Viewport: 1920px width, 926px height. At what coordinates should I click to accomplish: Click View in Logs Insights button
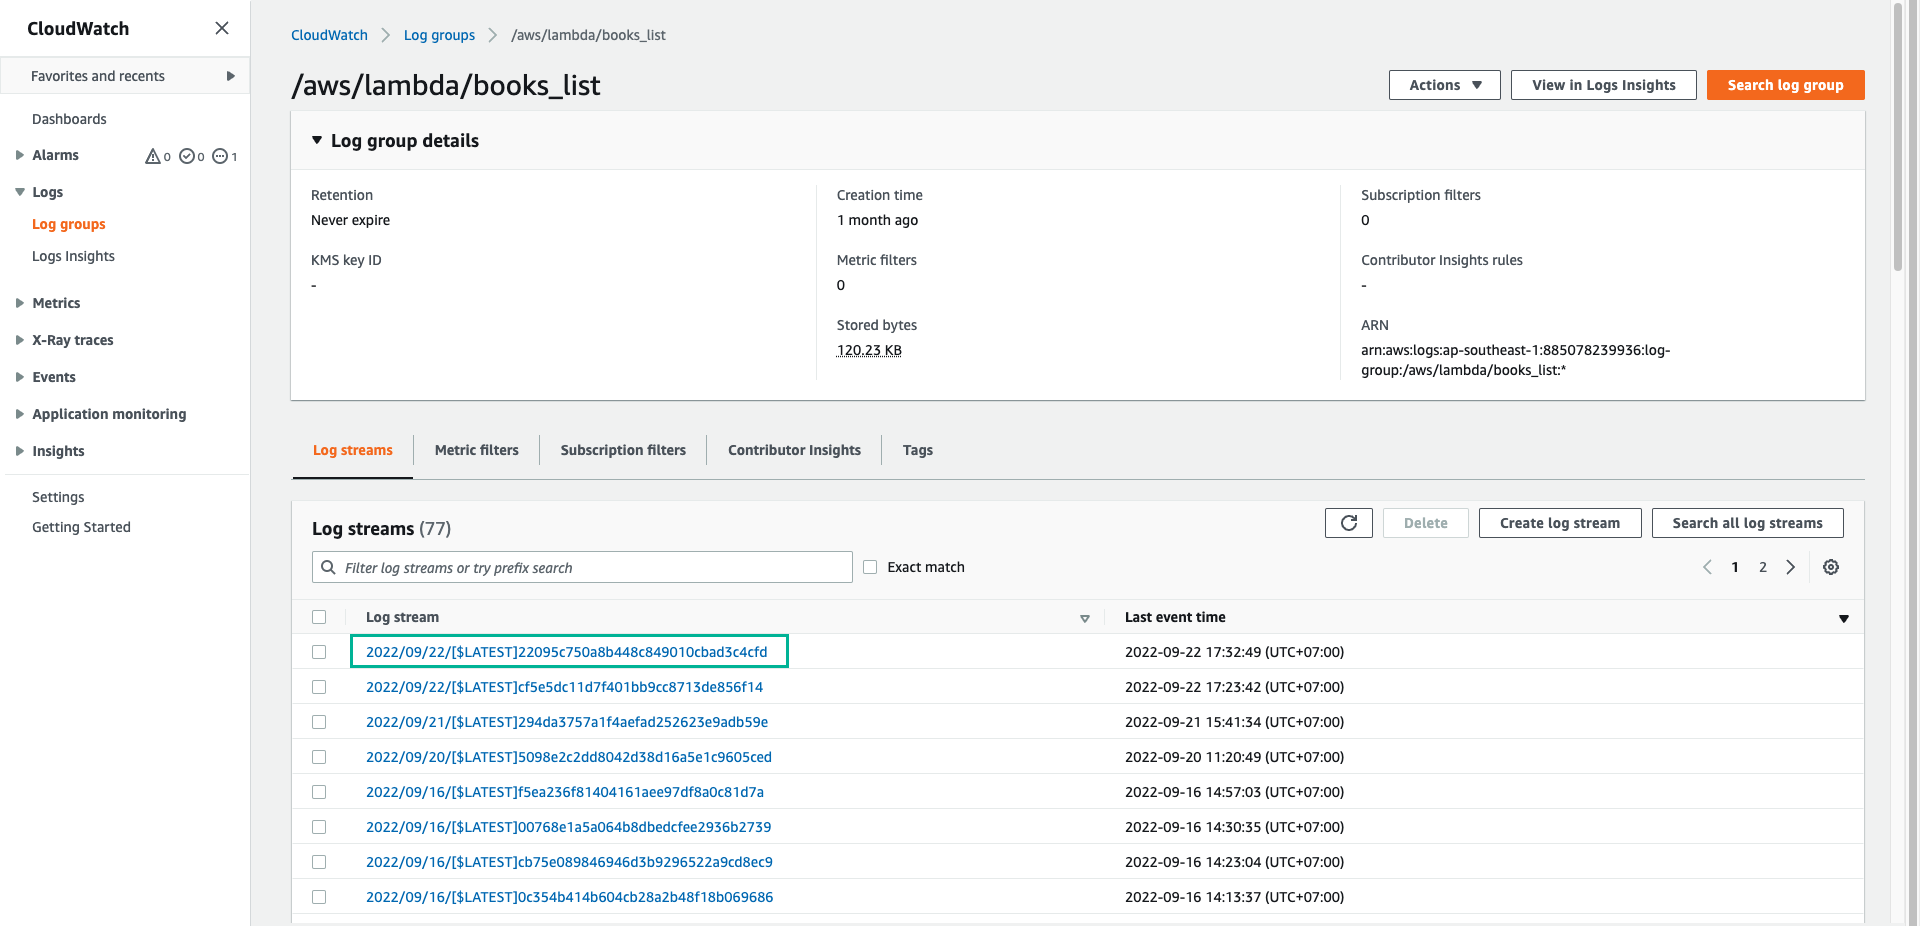[1603, 85]
